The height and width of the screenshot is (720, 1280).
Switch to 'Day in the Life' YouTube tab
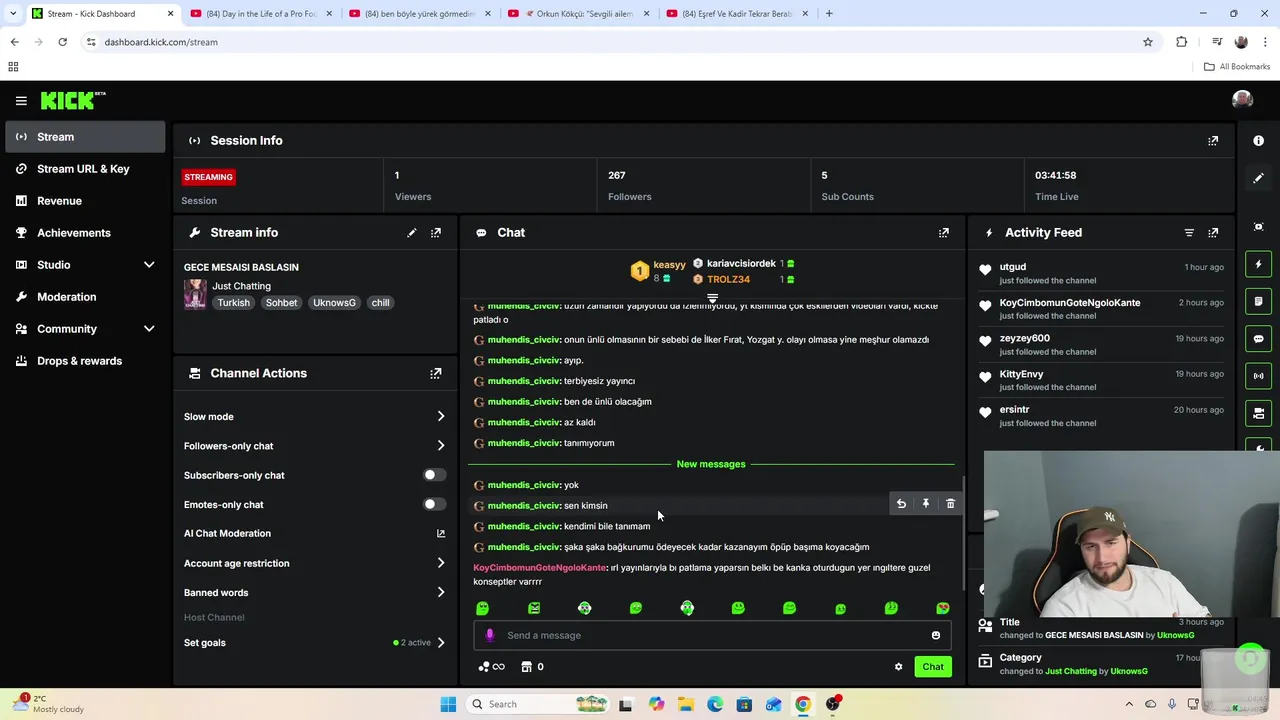(260, 14)
